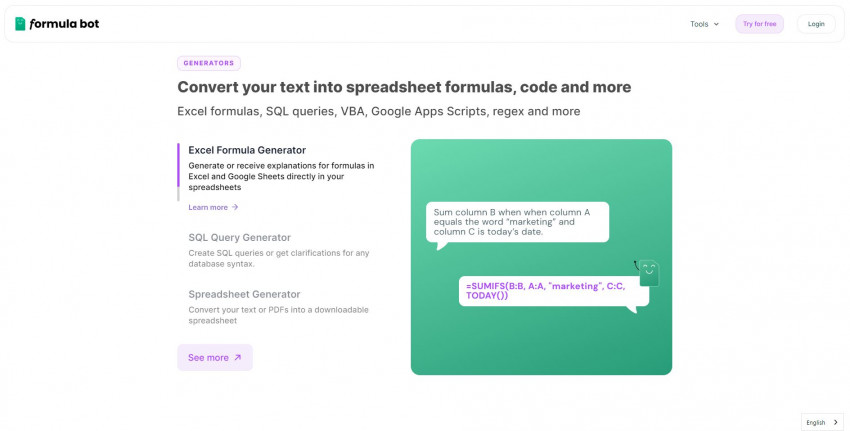Click the See more diagonal arrow icon
The image size is (850, 431).
click(x=238, y=357)
